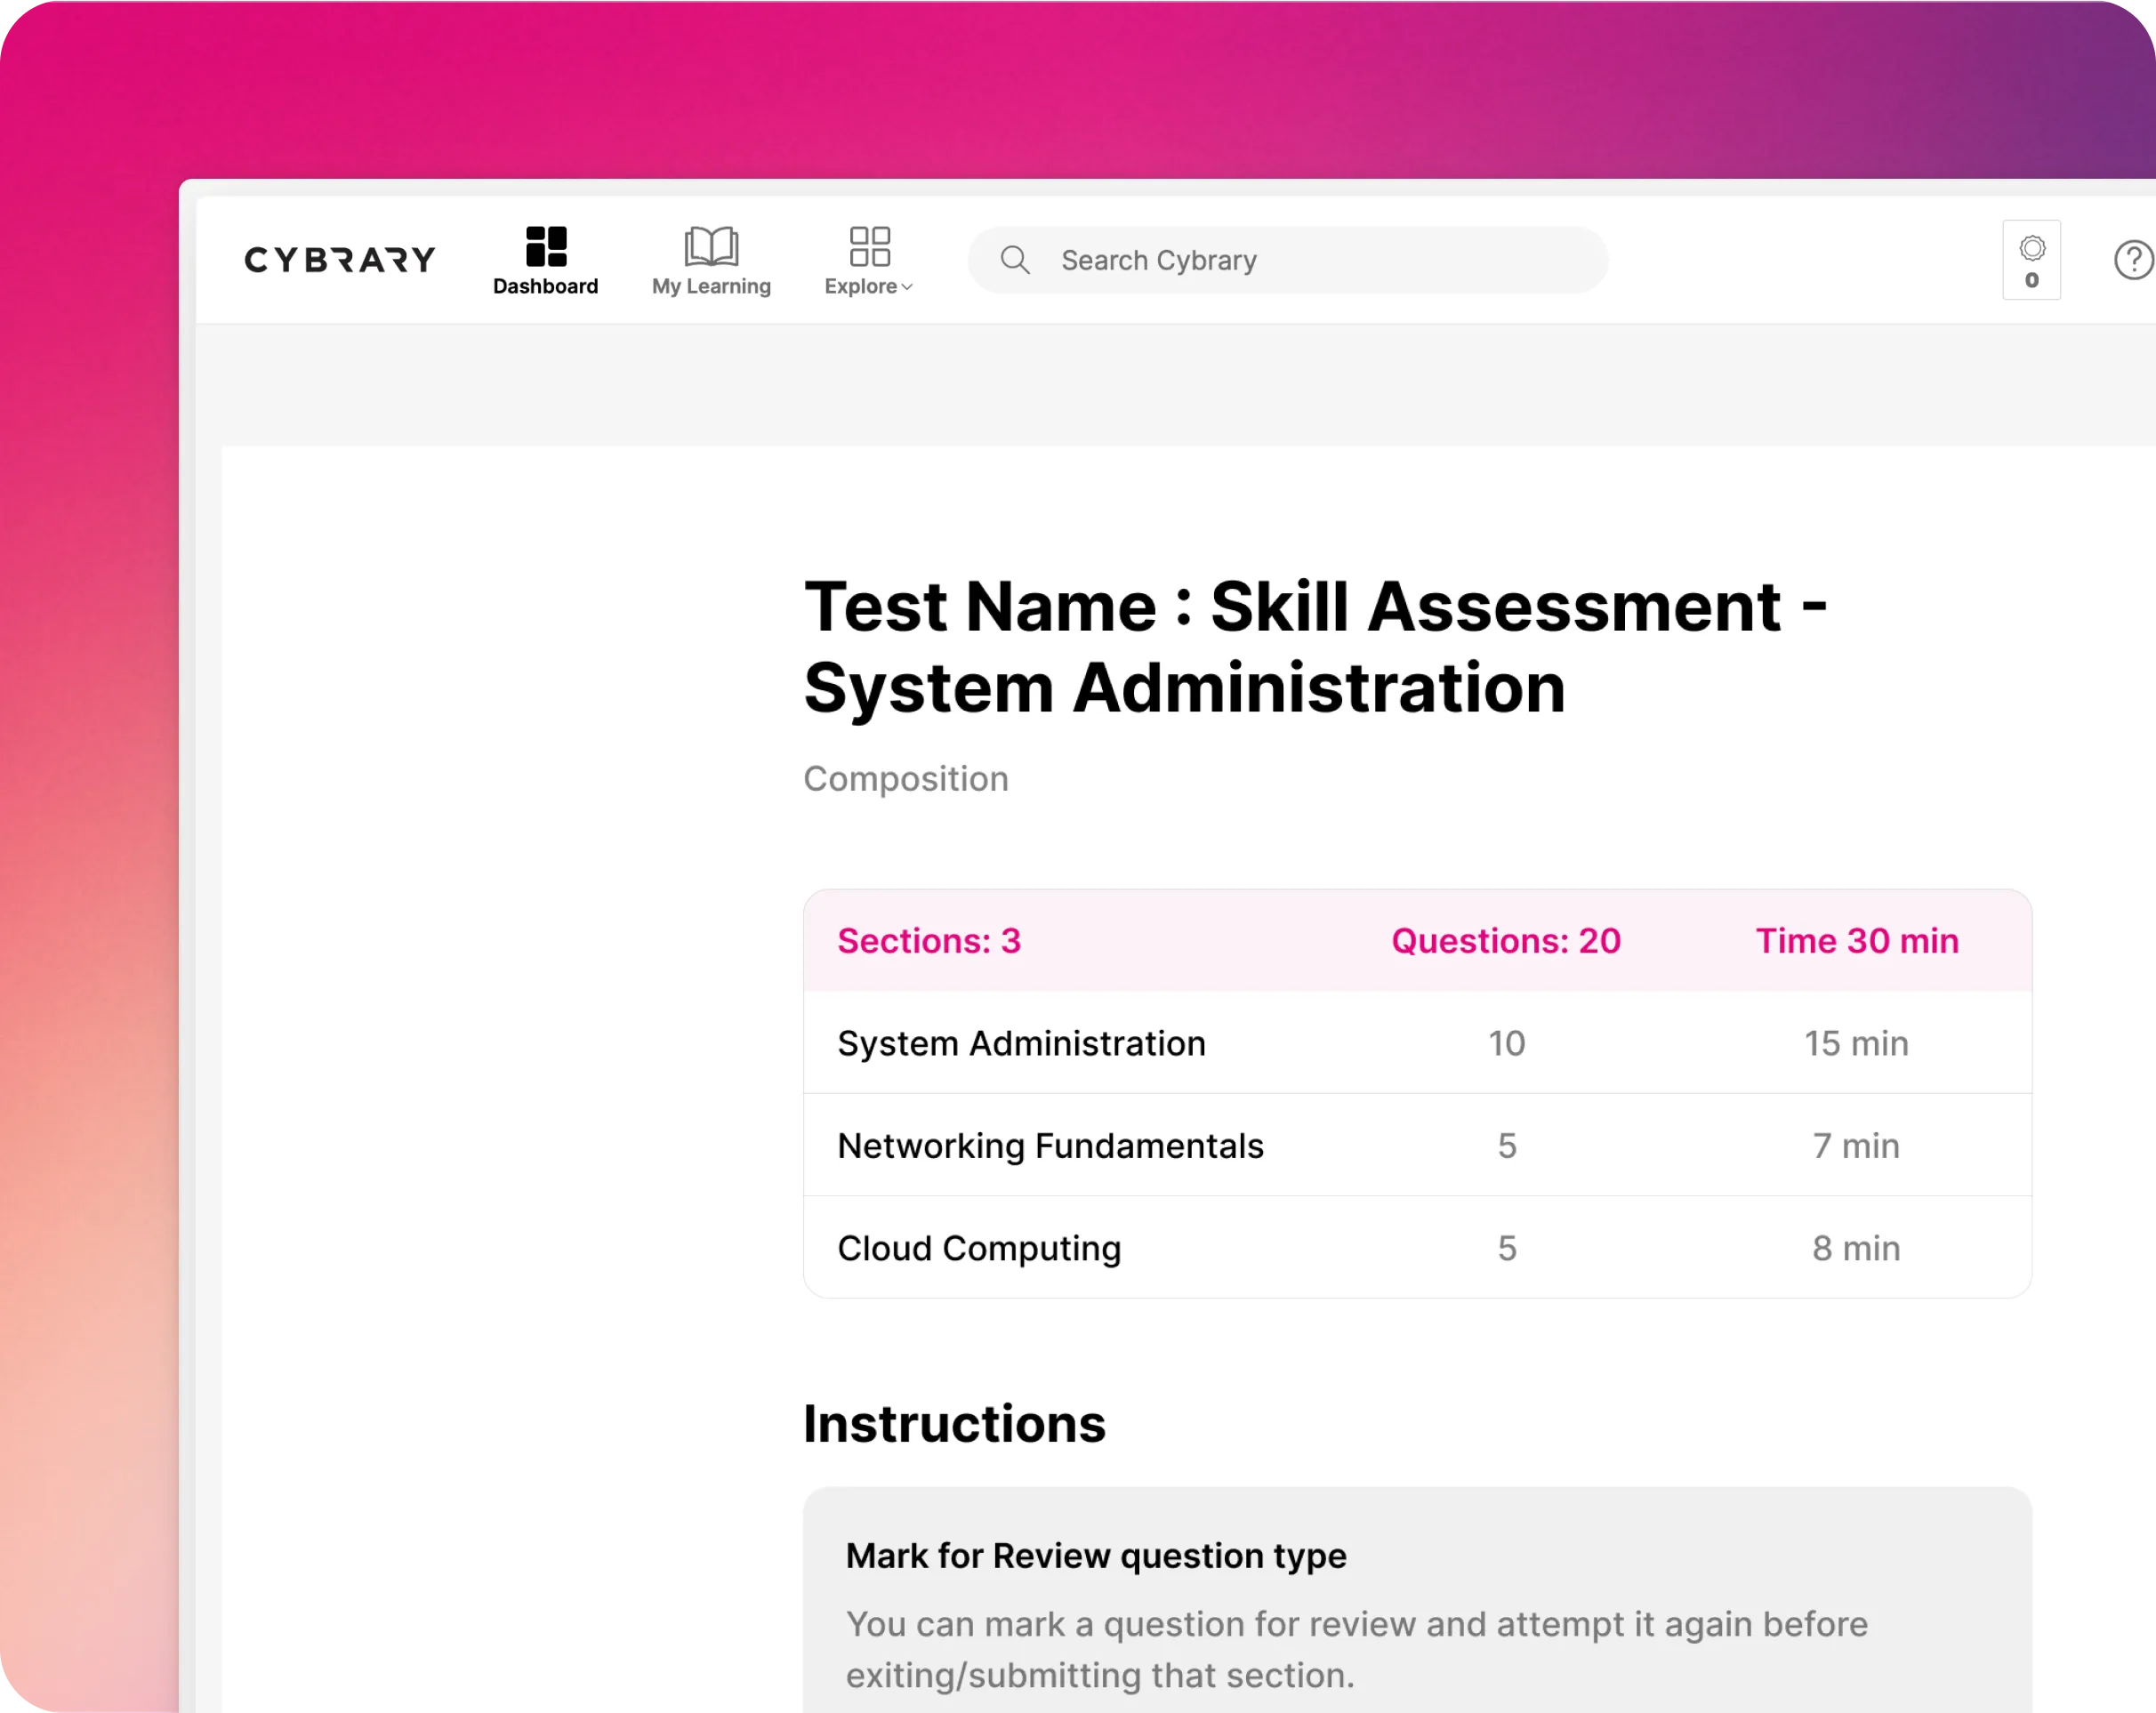Open the help question mark icon
Screen dimensions: 2156x1713
2133,260
